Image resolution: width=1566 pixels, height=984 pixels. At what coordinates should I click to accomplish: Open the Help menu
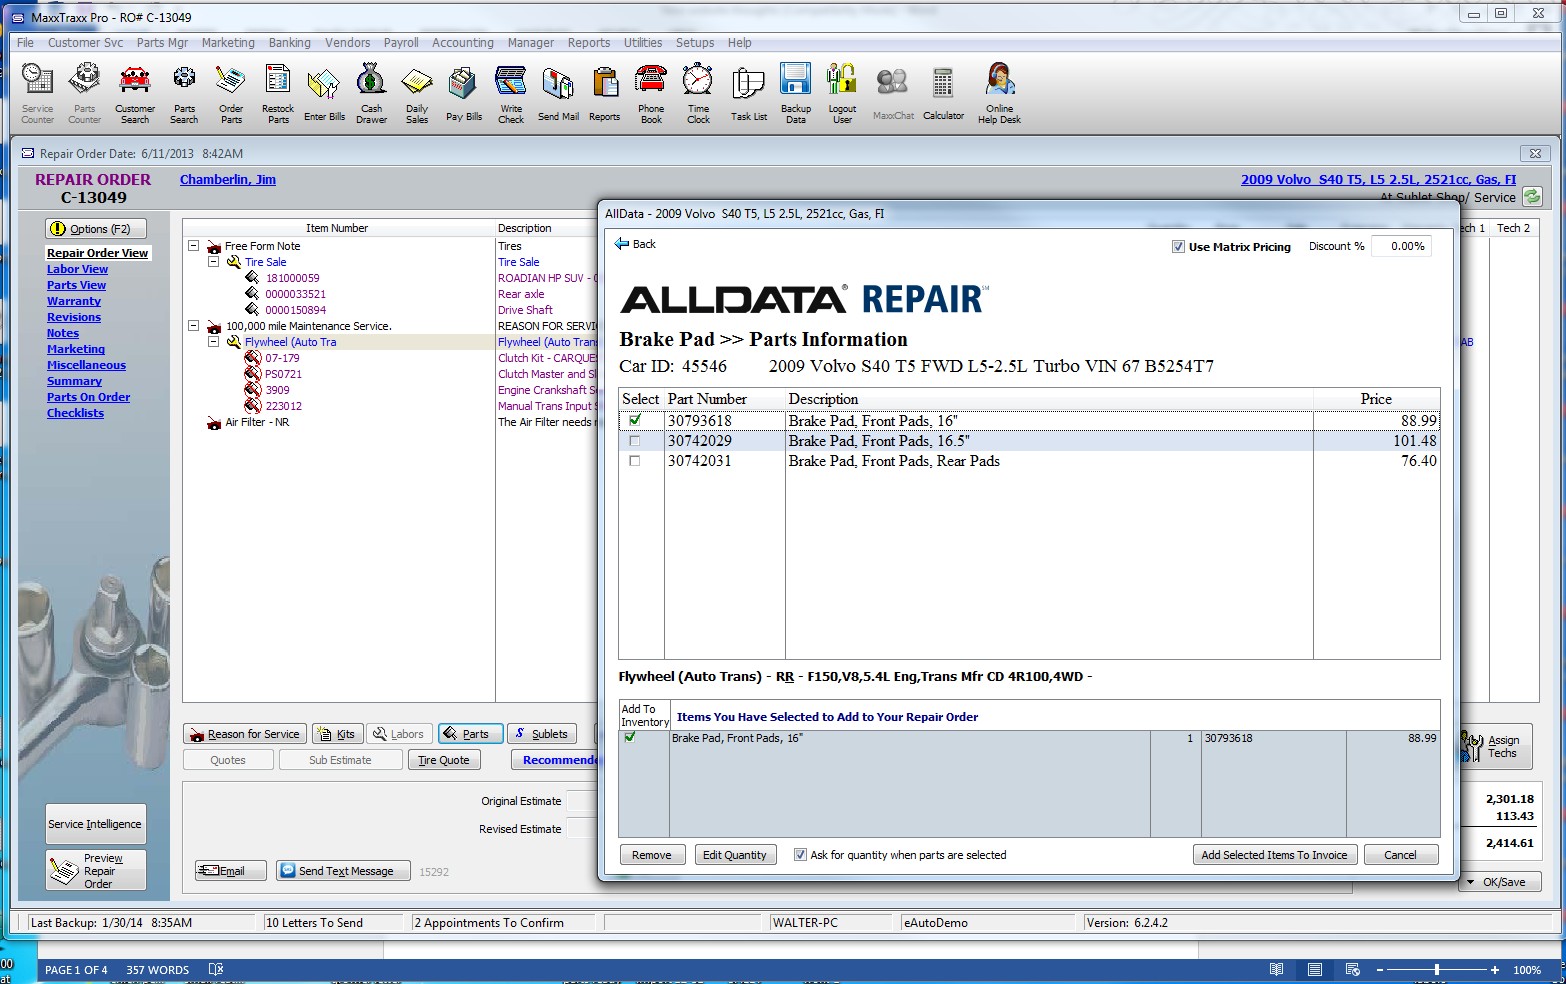click(739, 43)
